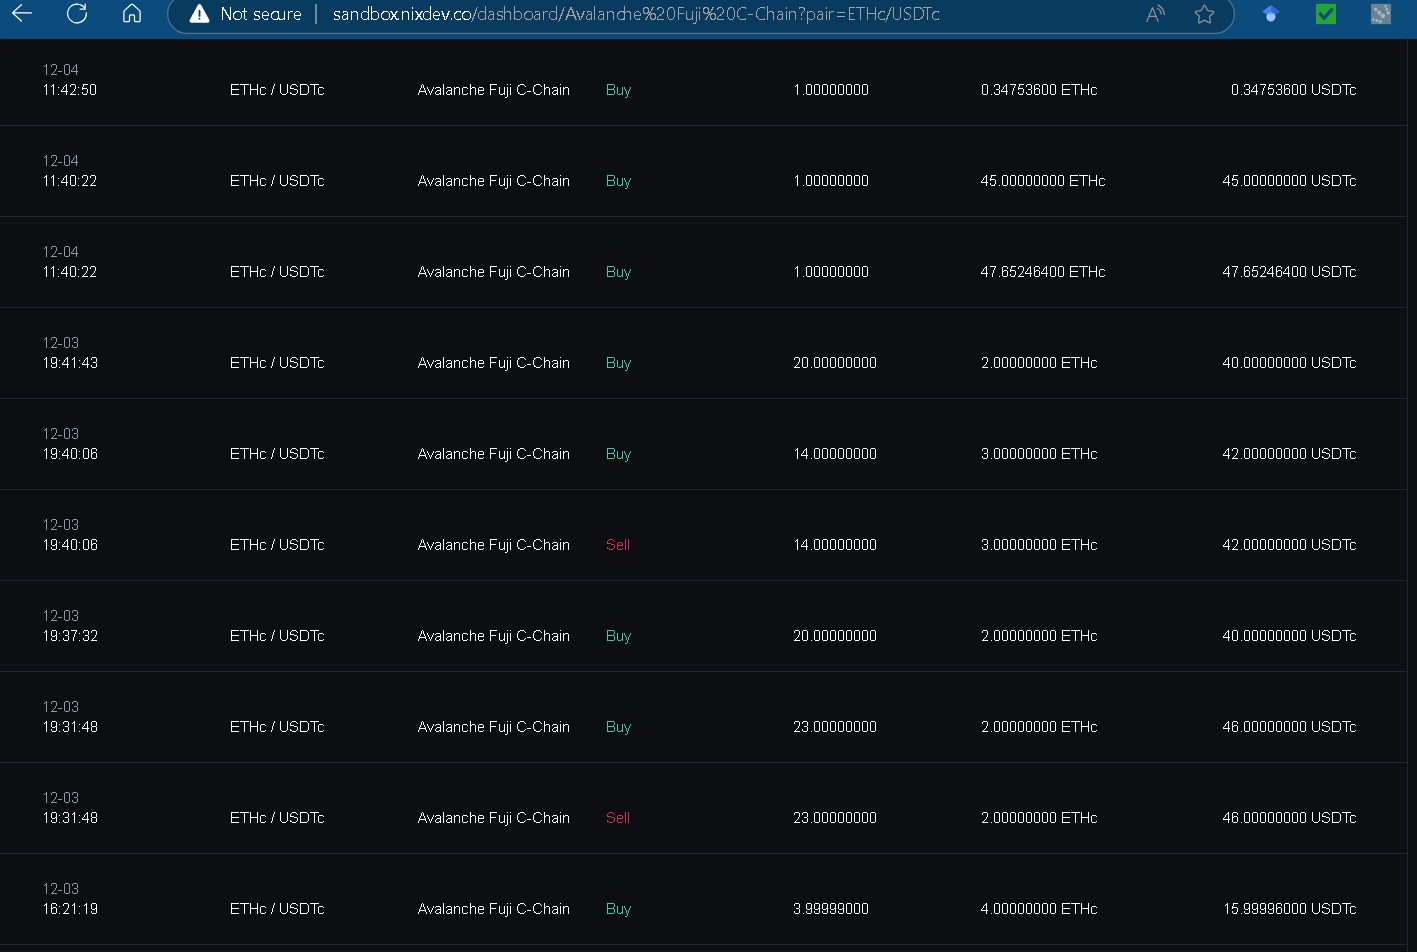Viewport: 1417px width, 952px height.
Task: Click the 15.99996000 USDTc total
Action: click(x=1288, y=909)
